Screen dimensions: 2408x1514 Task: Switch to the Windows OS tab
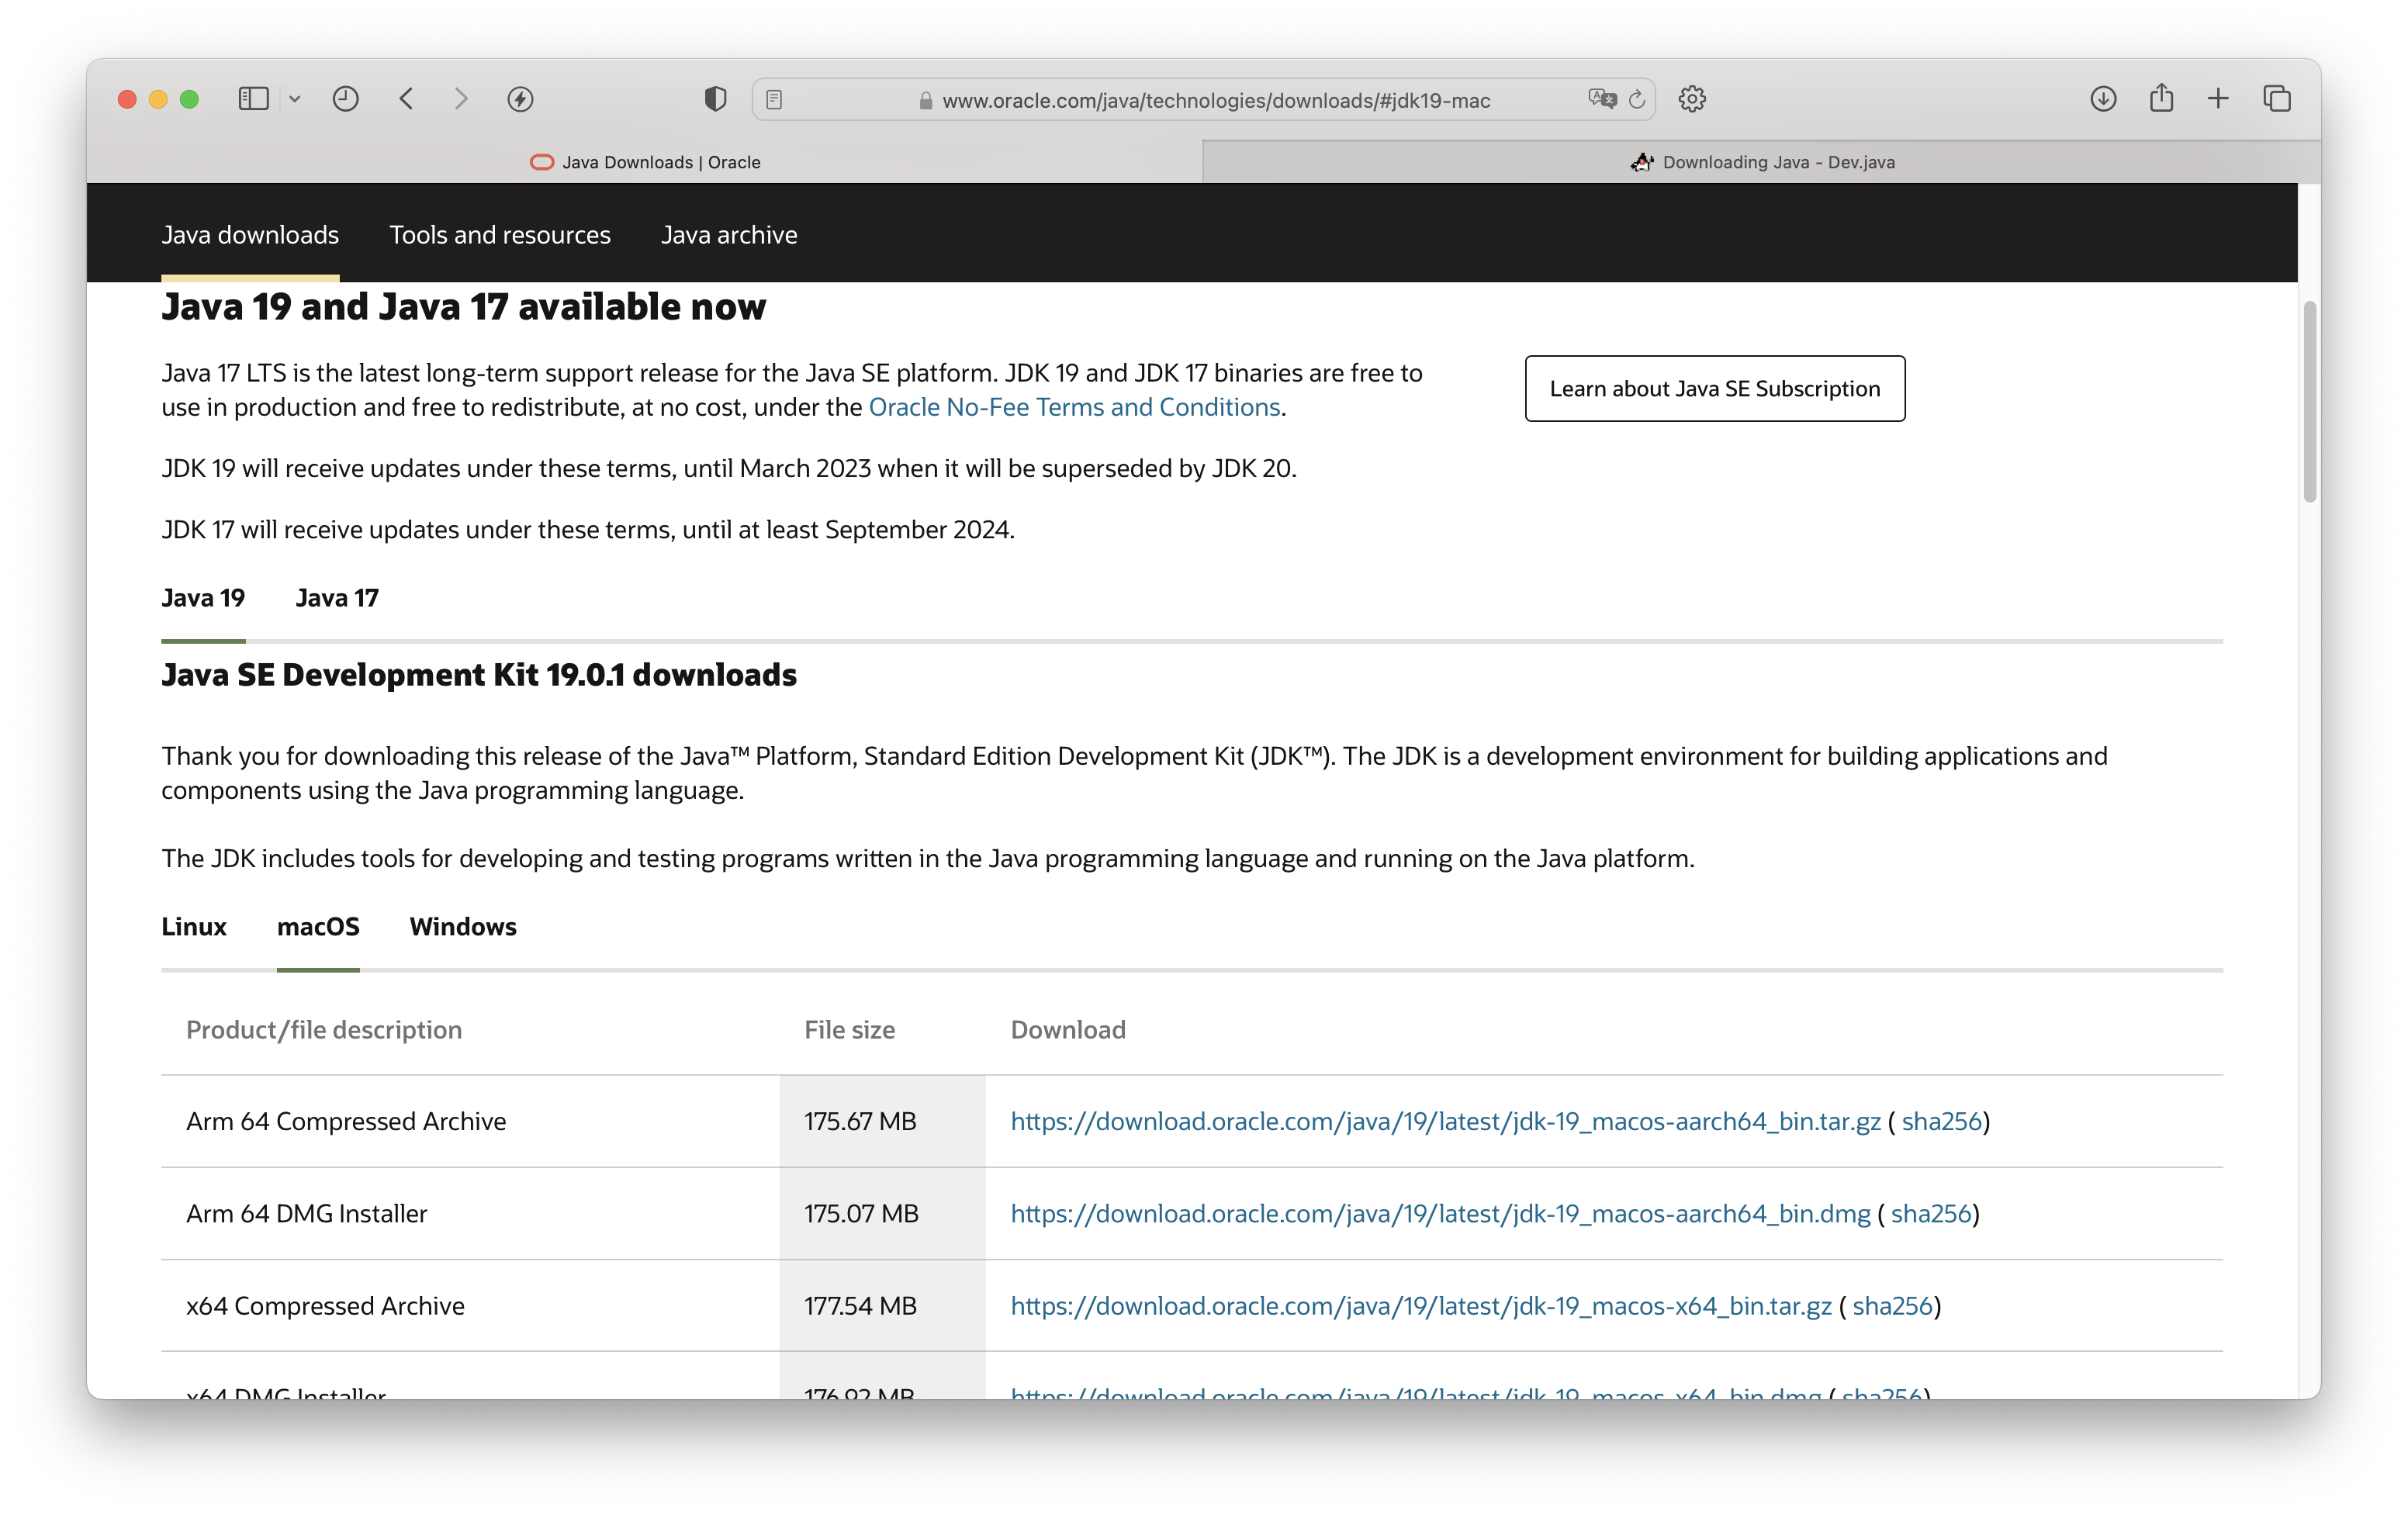pos(462,925)
